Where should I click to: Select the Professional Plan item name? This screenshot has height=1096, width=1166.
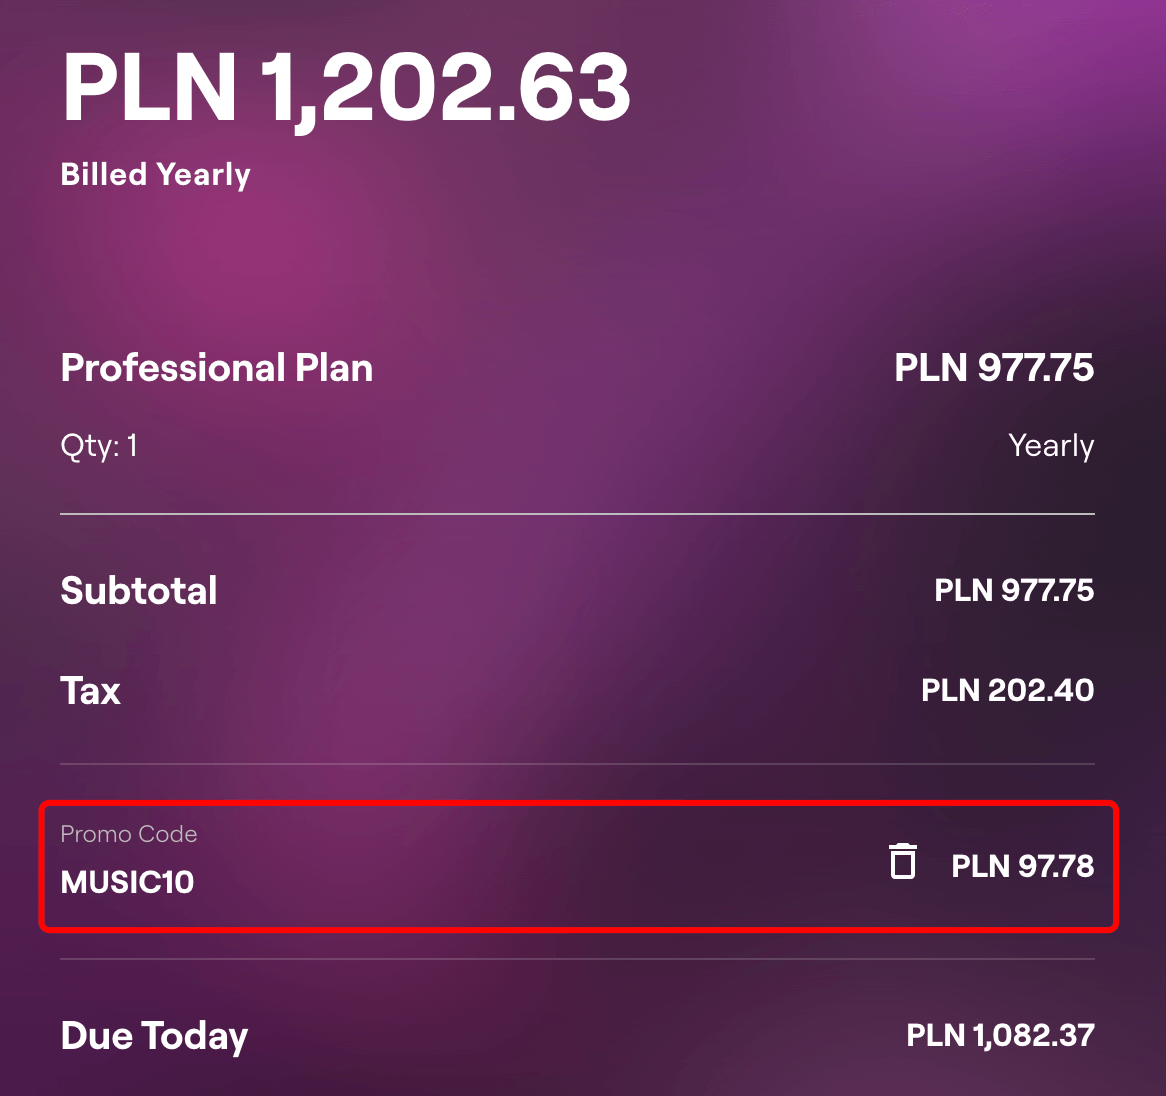tap(217, 368)
